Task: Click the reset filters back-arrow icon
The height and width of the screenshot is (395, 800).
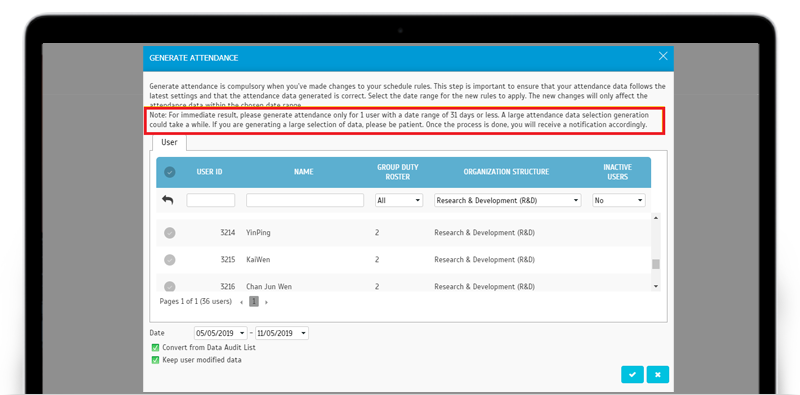Action: (168, 200)
